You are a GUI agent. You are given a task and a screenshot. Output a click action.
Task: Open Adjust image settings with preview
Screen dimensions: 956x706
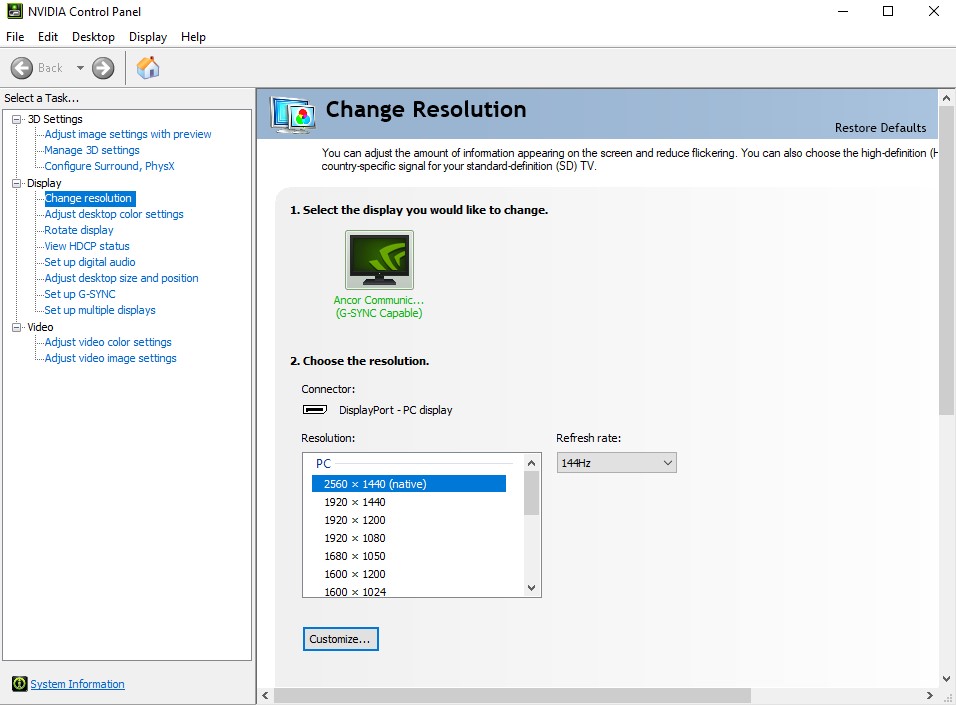pos(127,134)
